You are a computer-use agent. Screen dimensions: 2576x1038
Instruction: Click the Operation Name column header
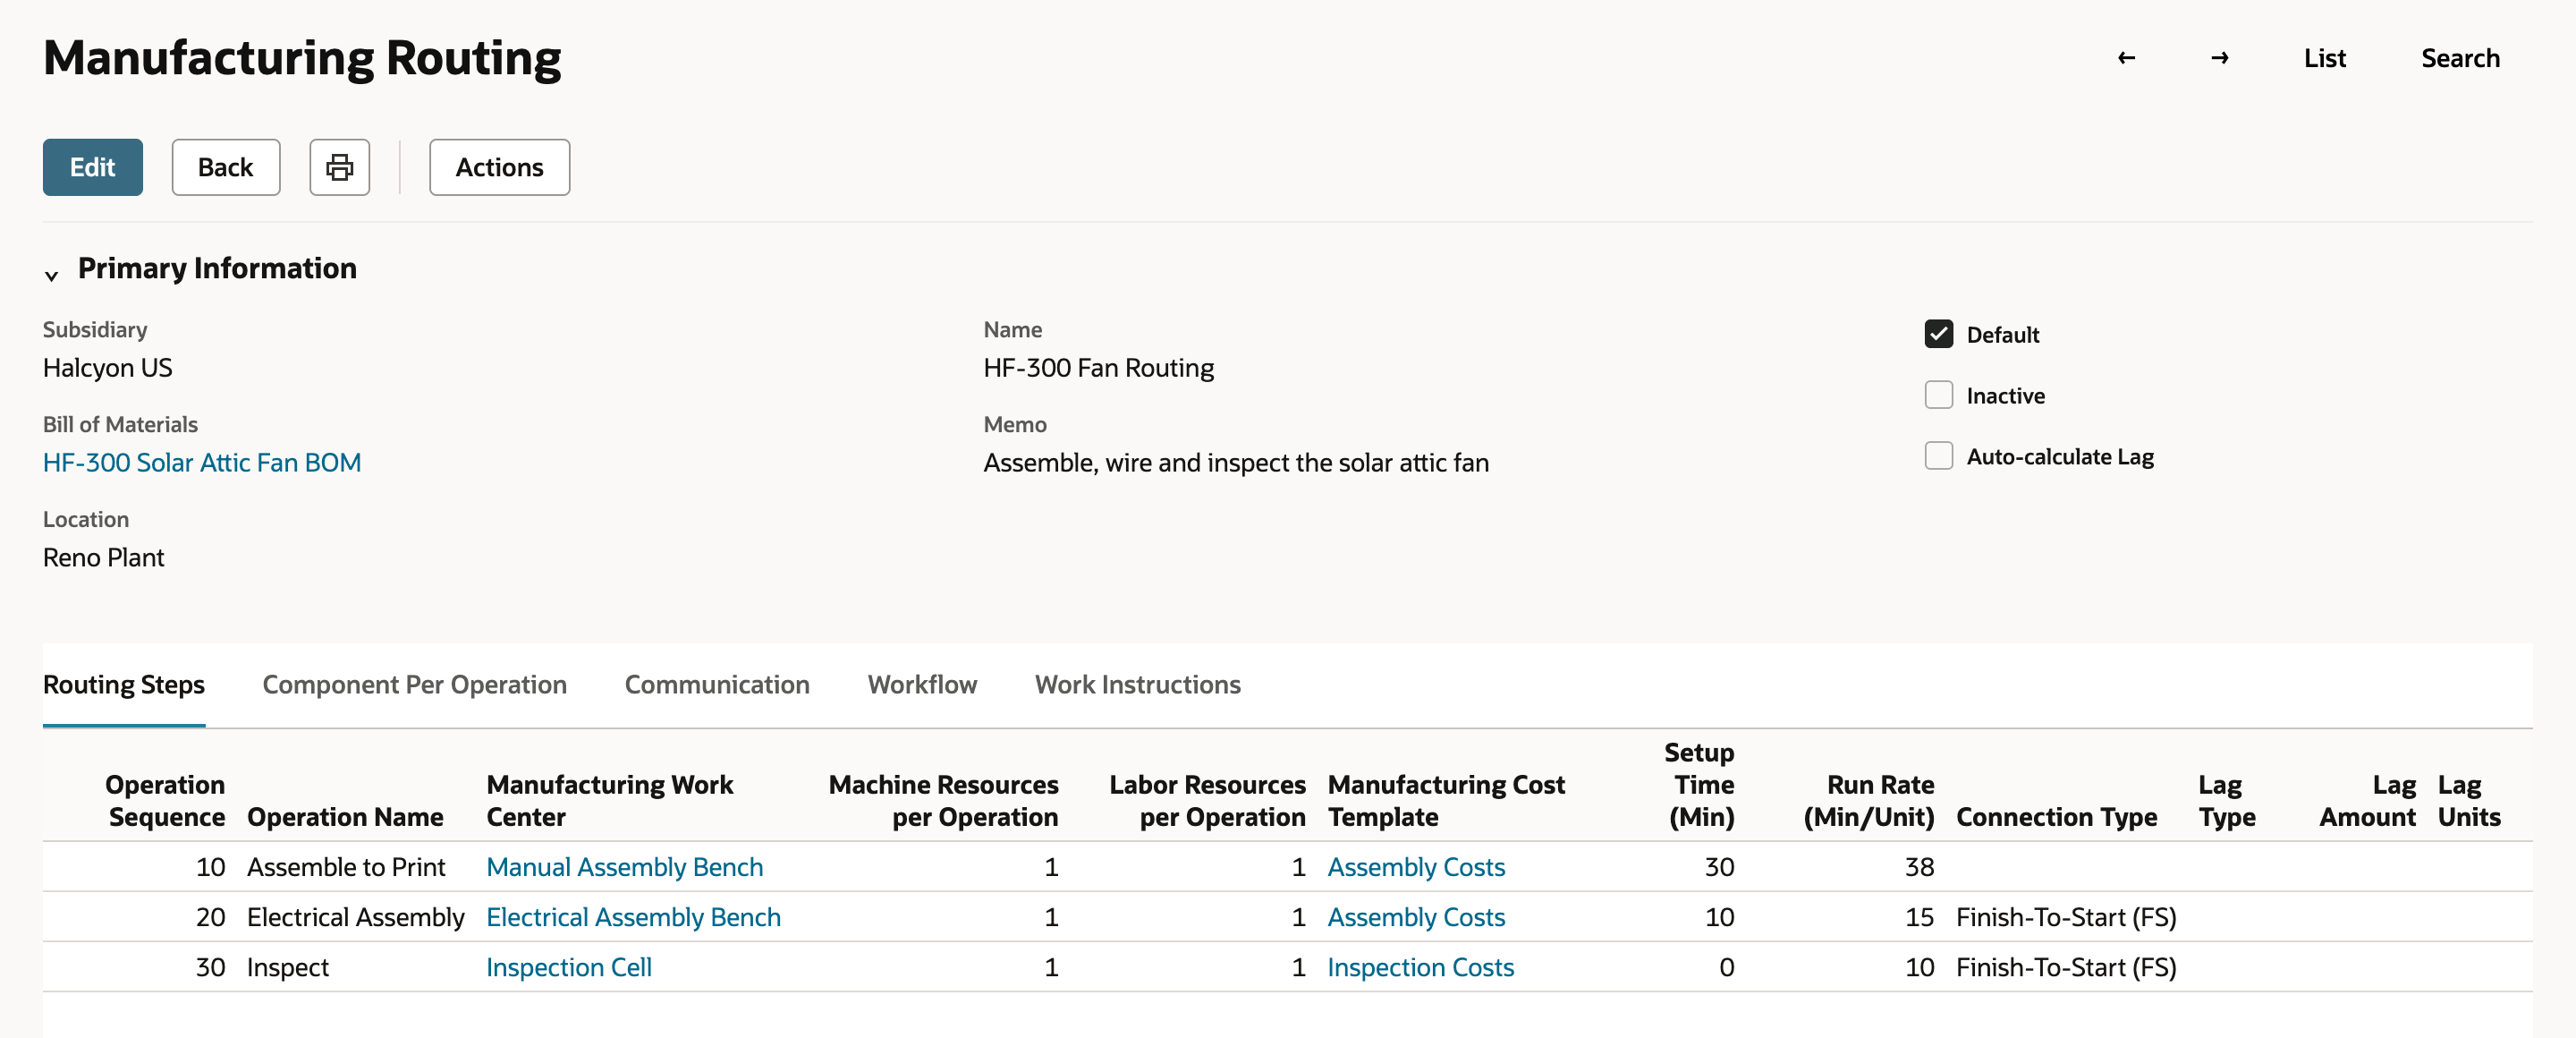[x=345, y=817]
